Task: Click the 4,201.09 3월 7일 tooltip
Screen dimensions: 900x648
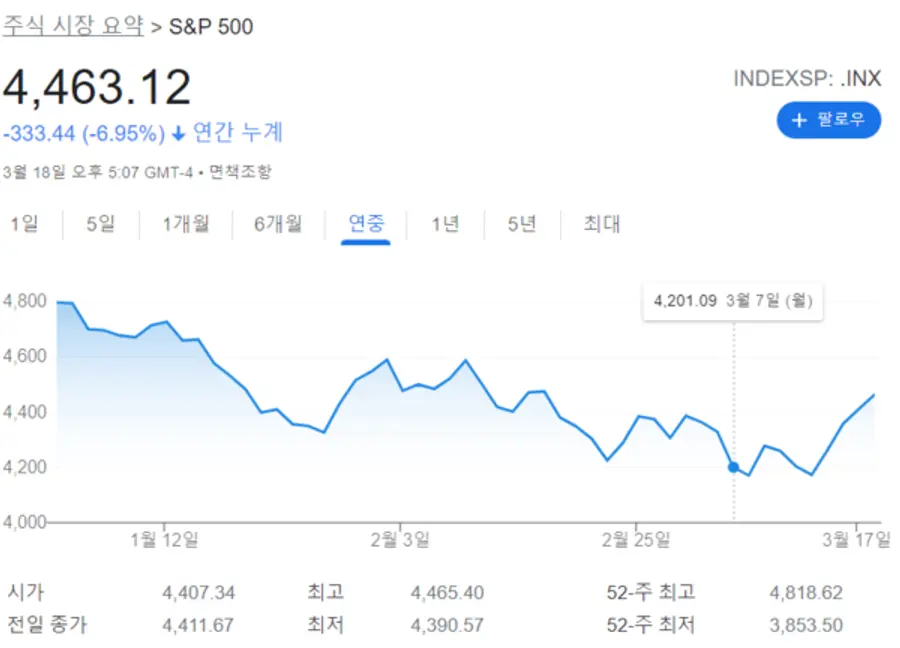Action: click(x=733, y=301)
